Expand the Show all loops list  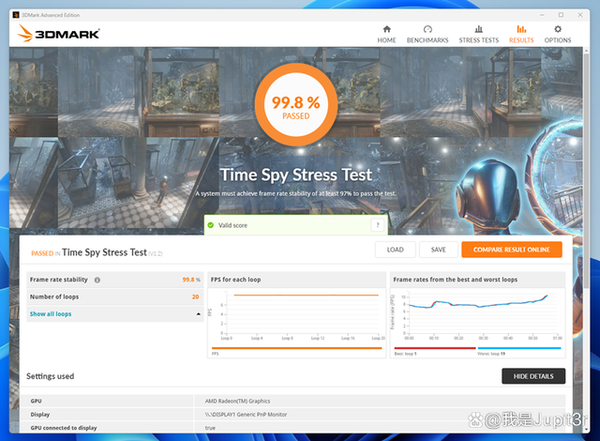tap(50, 314)
